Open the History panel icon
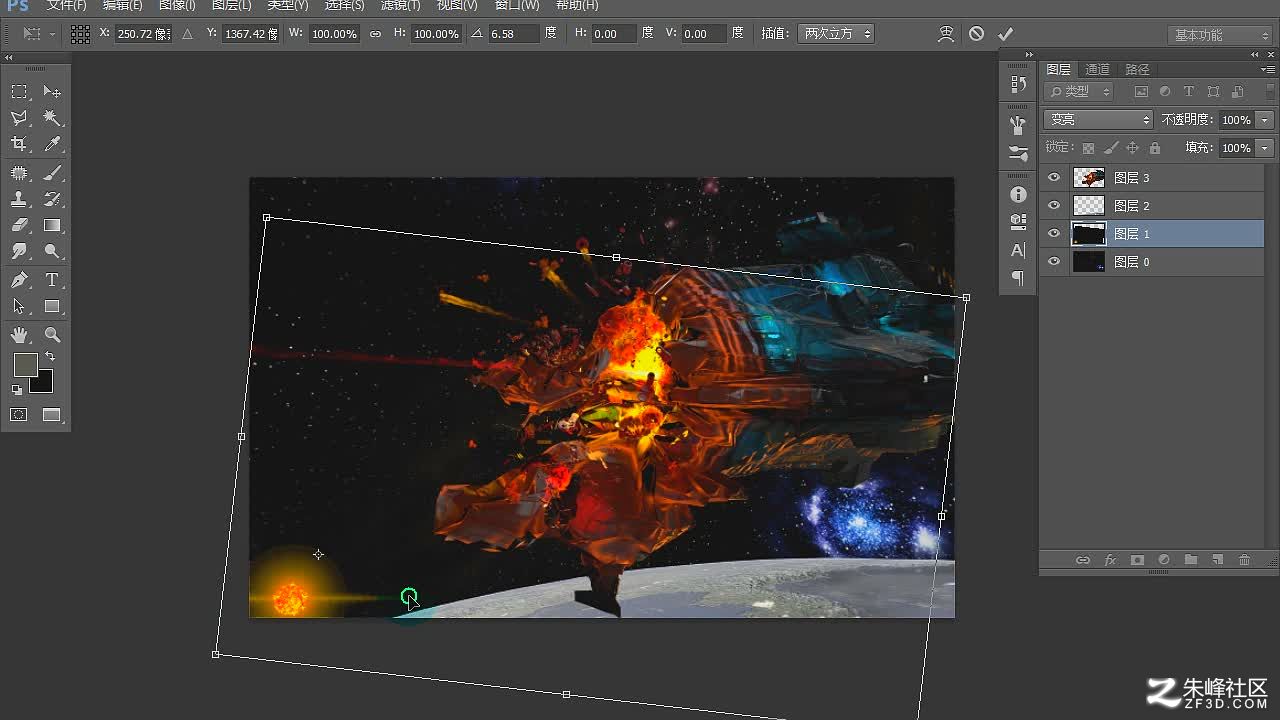1280x720 pixels. (x=1018, y=84)
